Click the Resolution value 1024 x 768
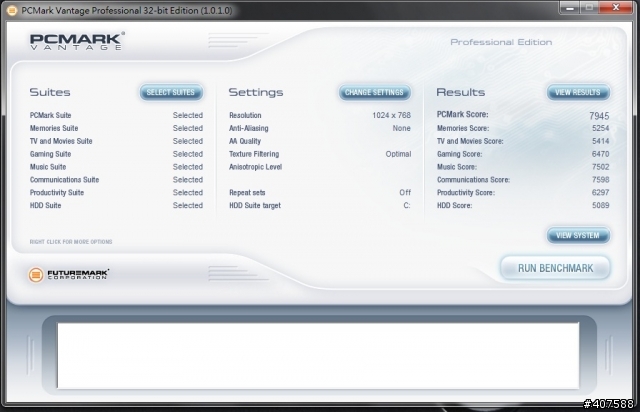640x412 pixels. (x=391, y=115)
